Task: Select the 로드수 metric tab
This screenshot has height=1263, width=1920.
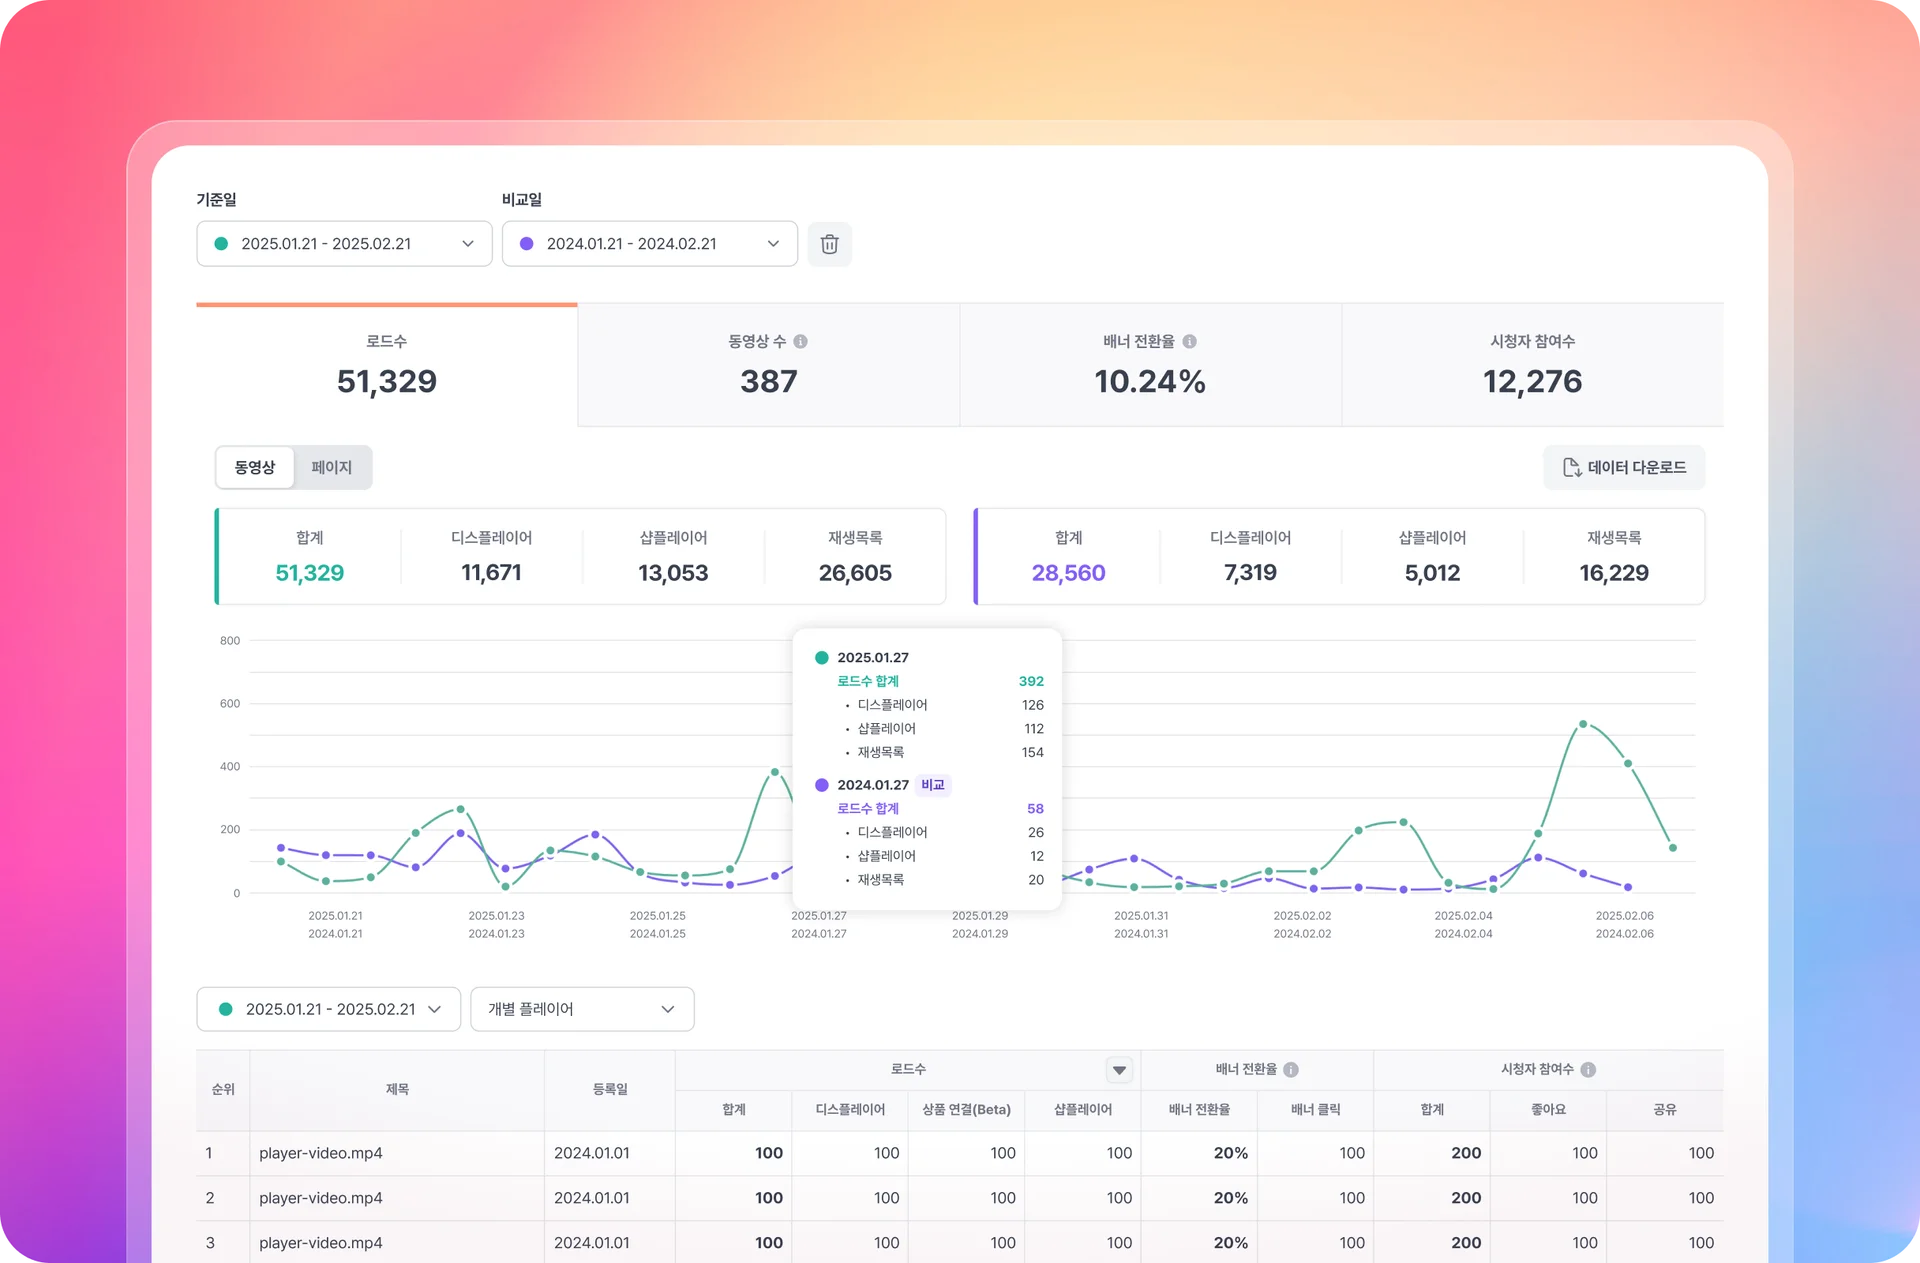Action: 387,365
